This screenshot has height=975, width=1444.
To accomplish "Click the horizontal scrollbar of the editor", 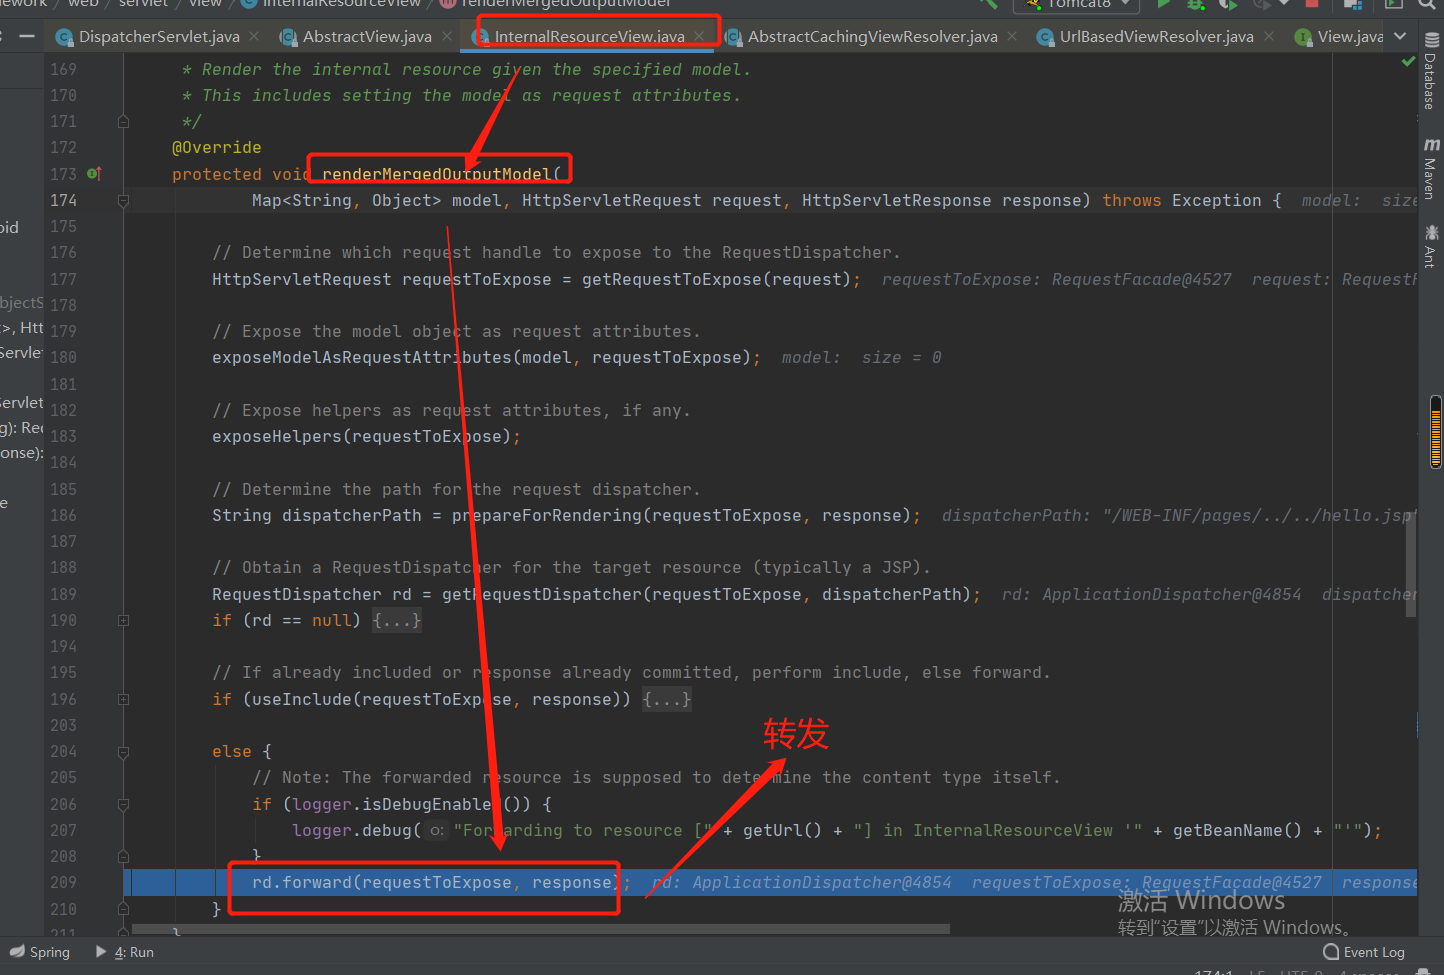I will 541,929.
